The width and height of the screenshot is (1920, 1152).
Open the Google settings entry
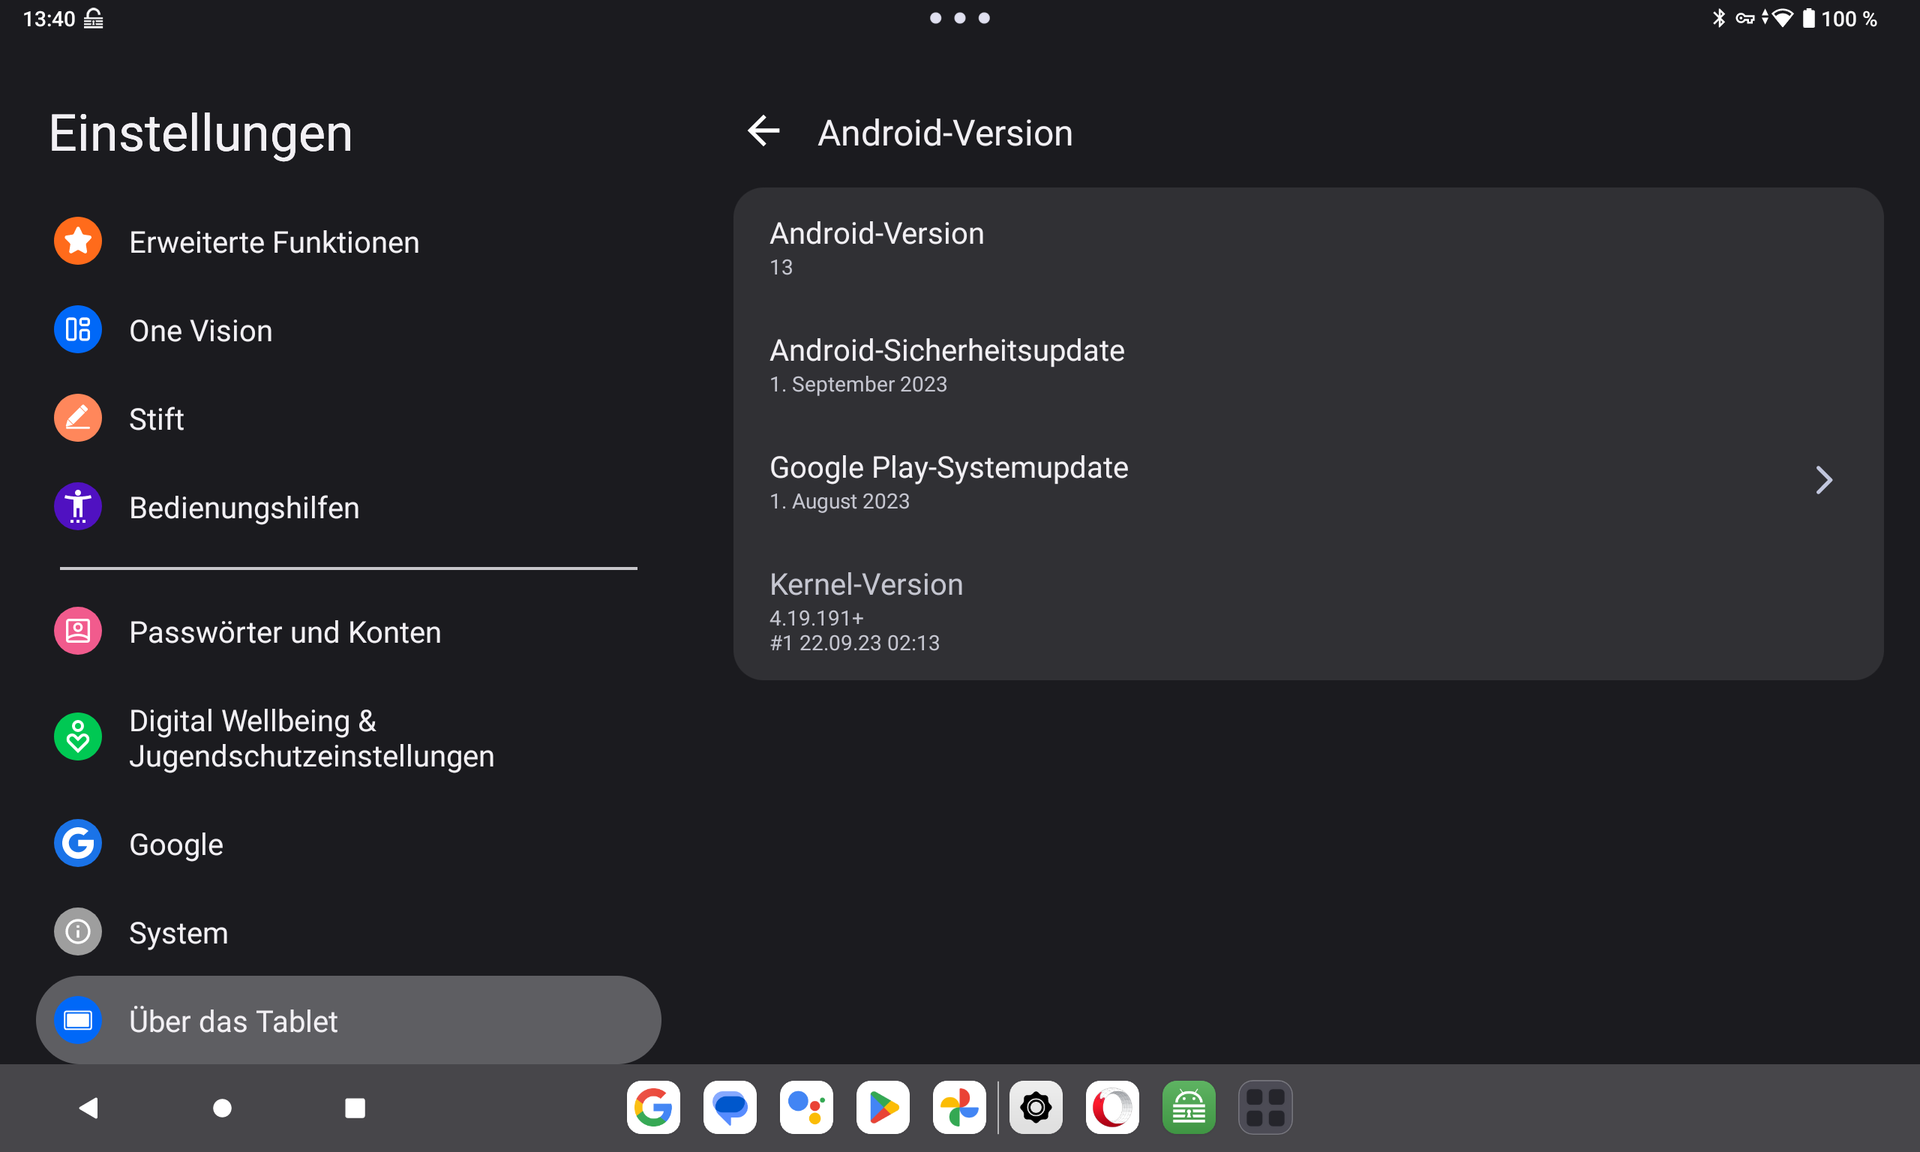176,844
